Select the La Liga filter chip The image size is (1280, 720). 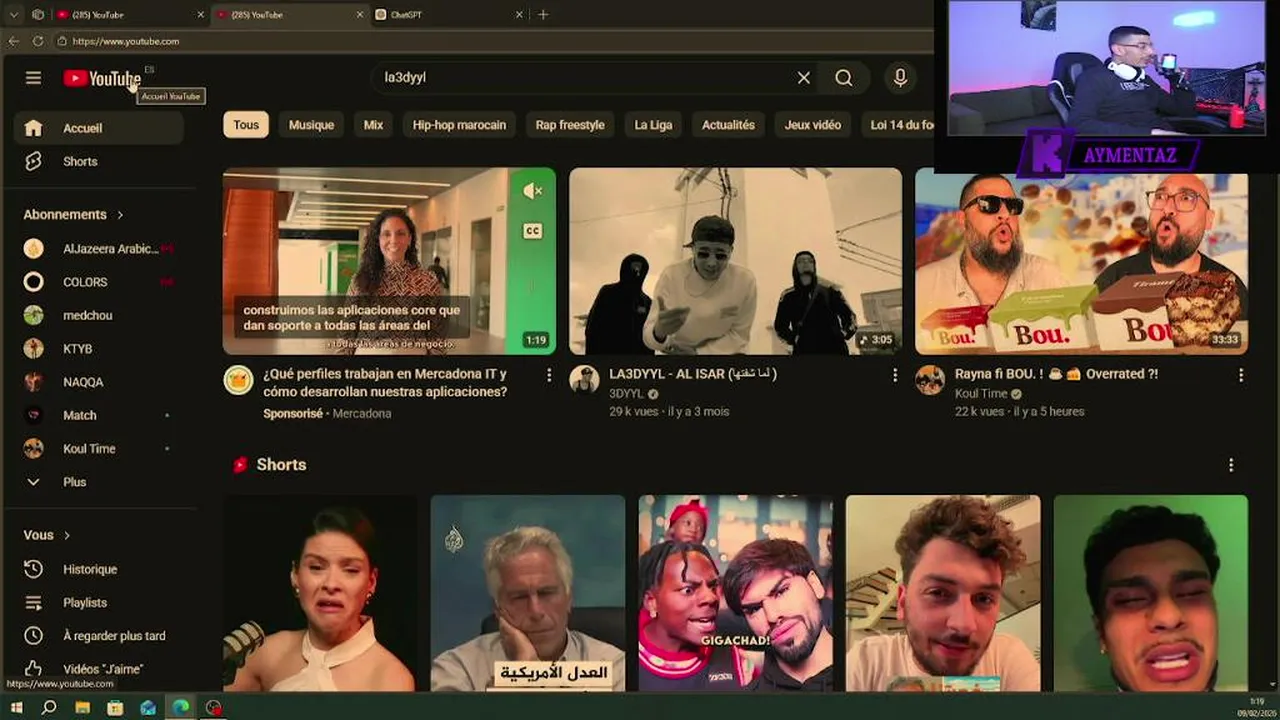(653, 125)
